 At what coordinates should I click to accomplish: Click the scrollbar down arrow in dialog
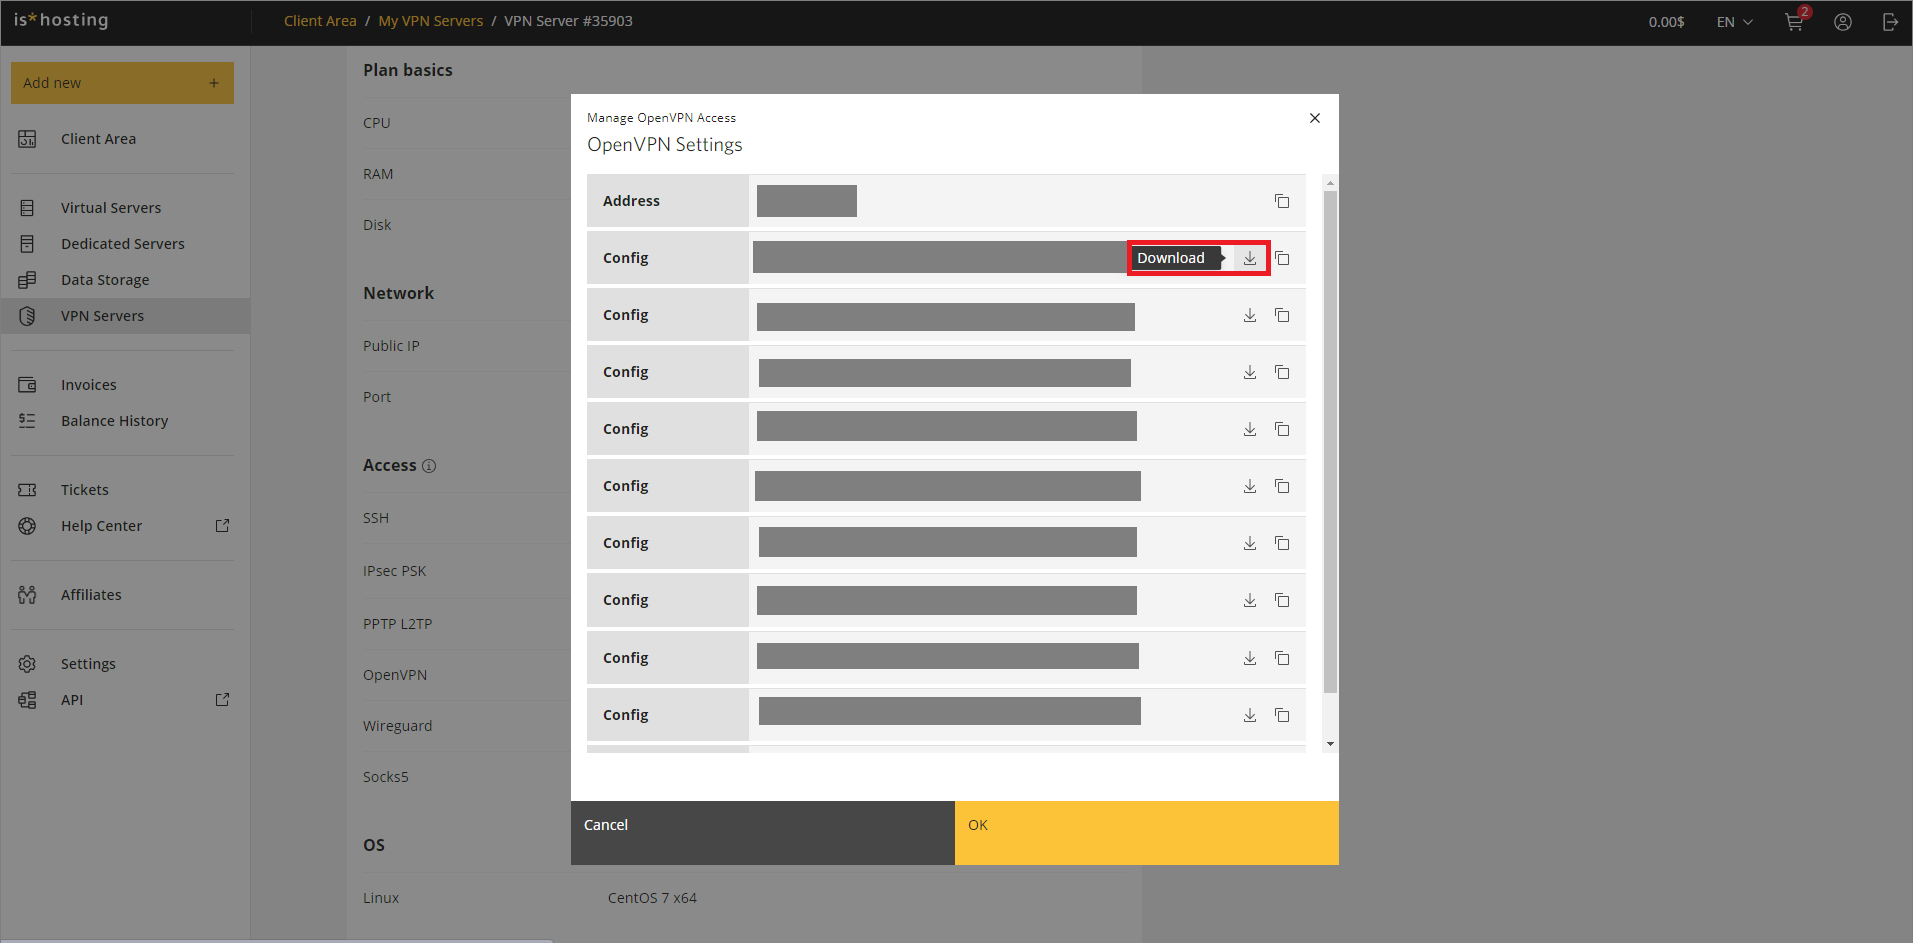1330,744
